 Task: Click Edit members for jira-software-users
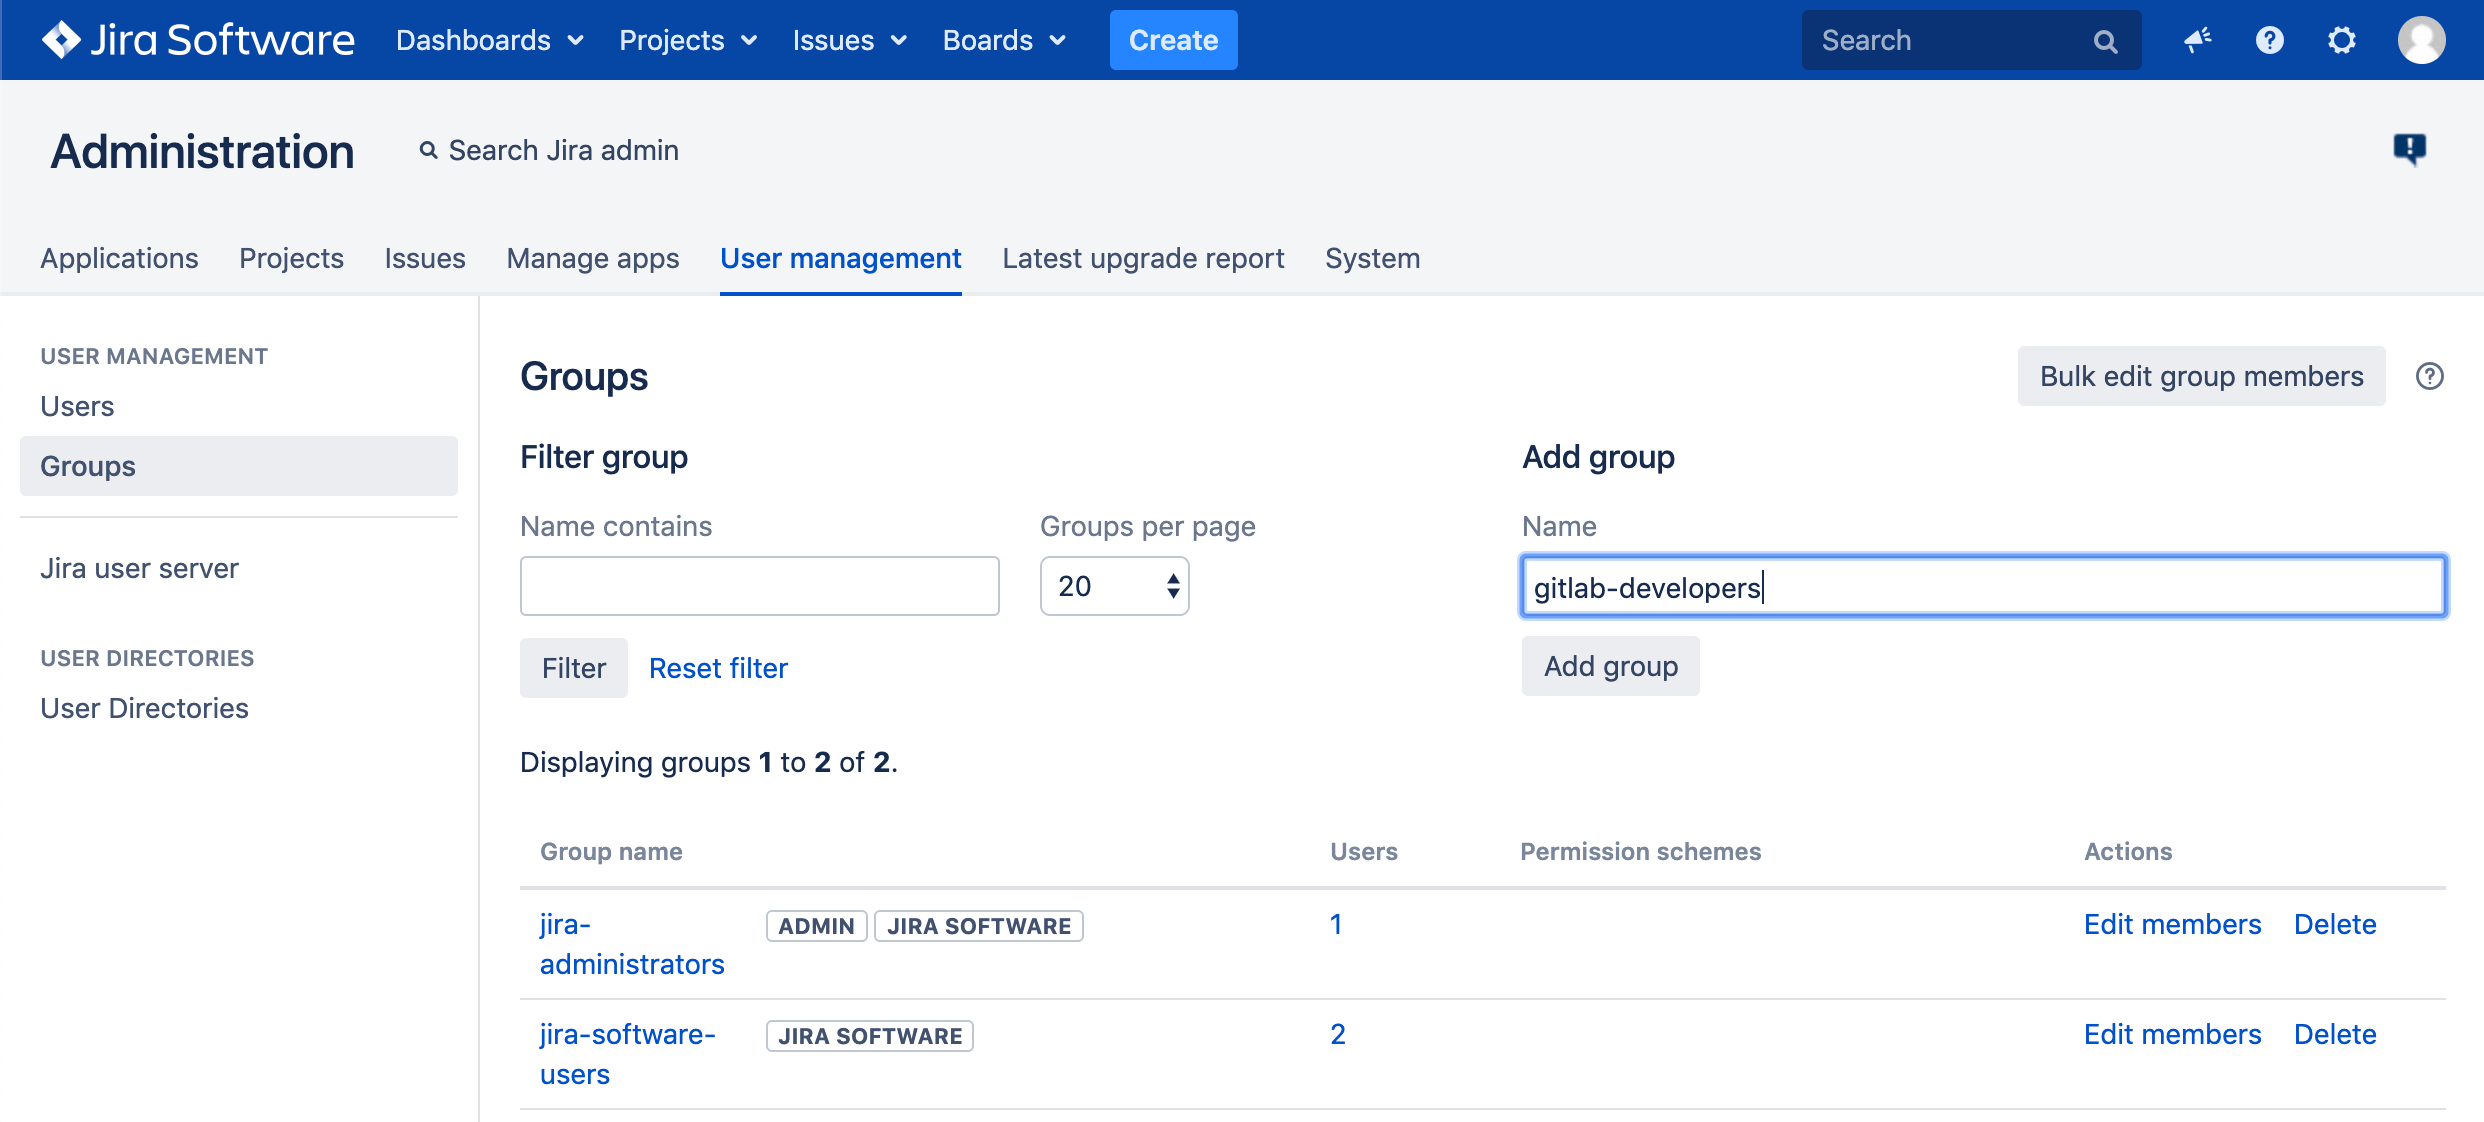click(x=2171, y=1034)
